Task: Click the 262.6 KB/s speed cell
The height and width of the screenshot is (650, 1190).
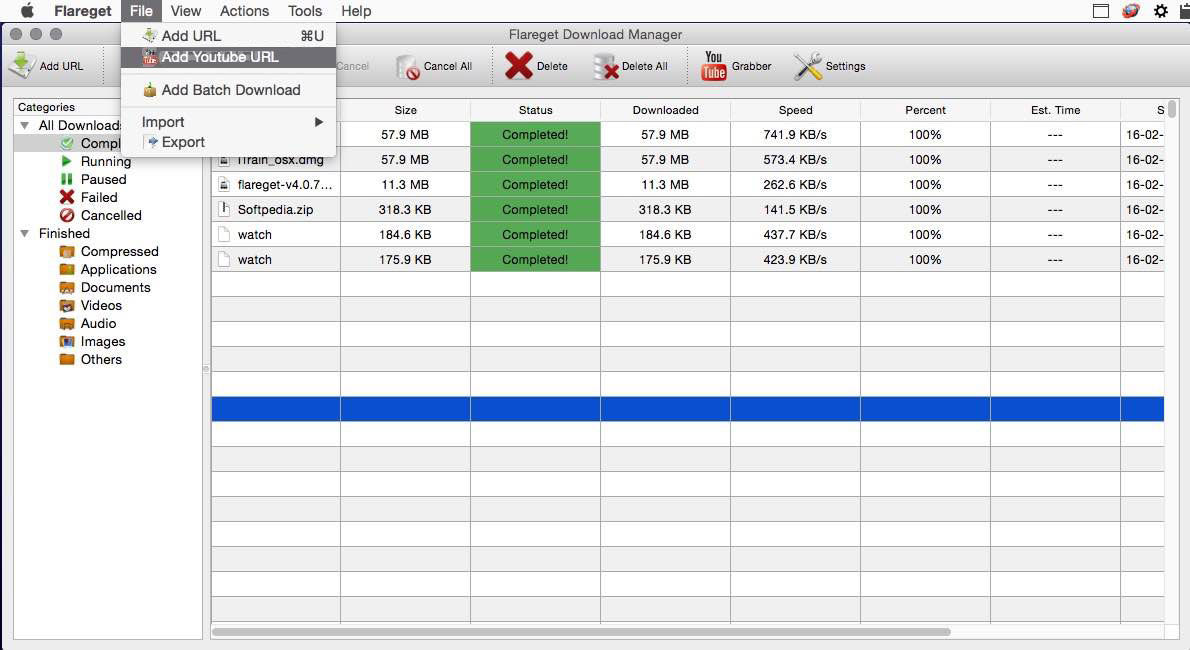Action: [795, 185]
